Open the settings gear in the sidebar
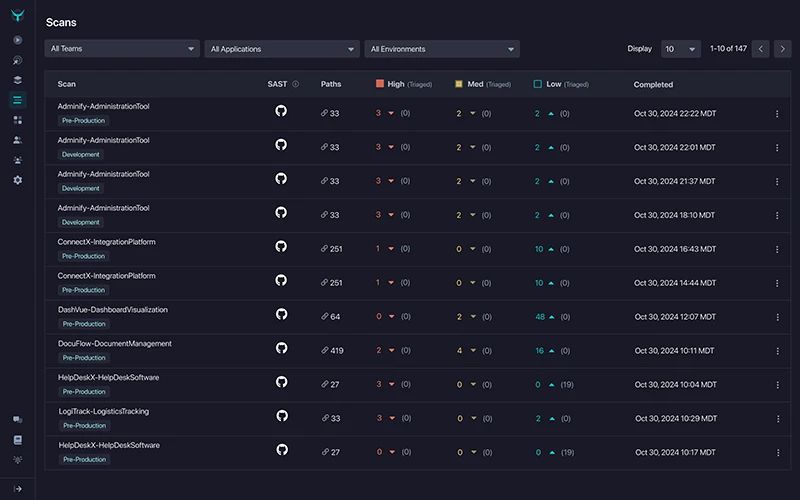 [18, 180]
